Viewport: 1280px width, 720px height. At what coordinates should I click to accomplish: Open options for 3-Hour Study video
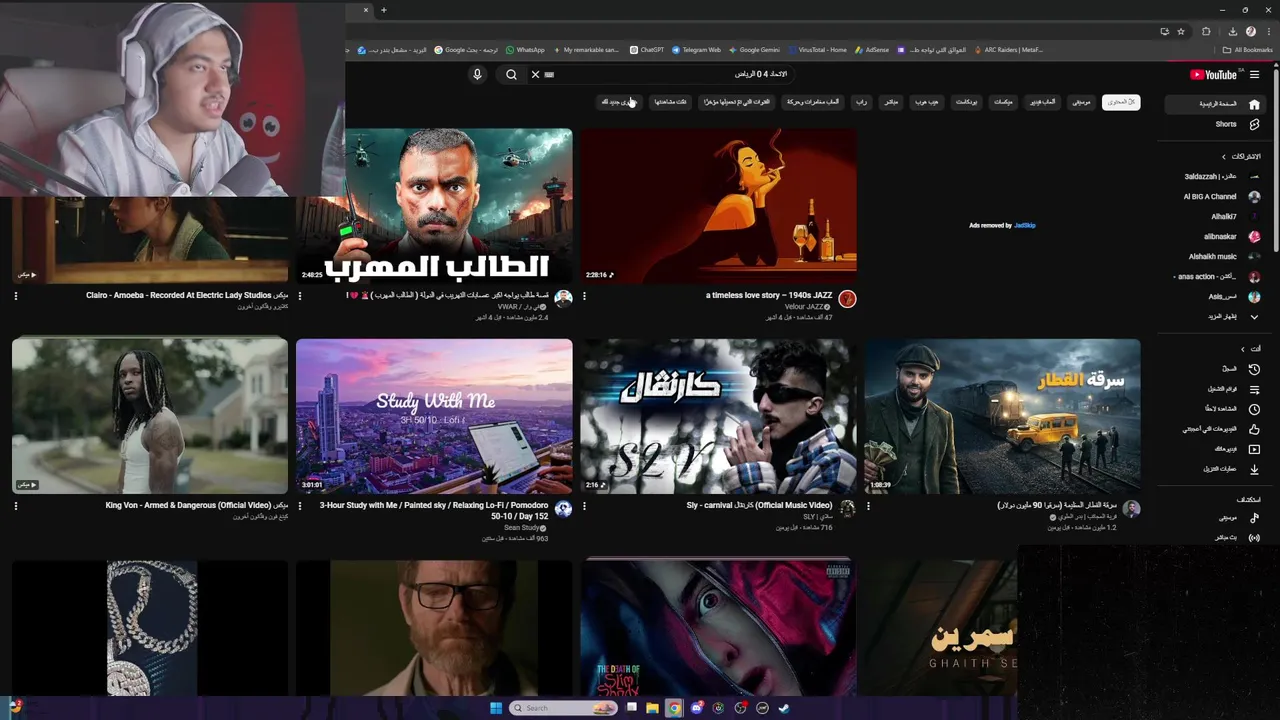(x=300, y=506)
